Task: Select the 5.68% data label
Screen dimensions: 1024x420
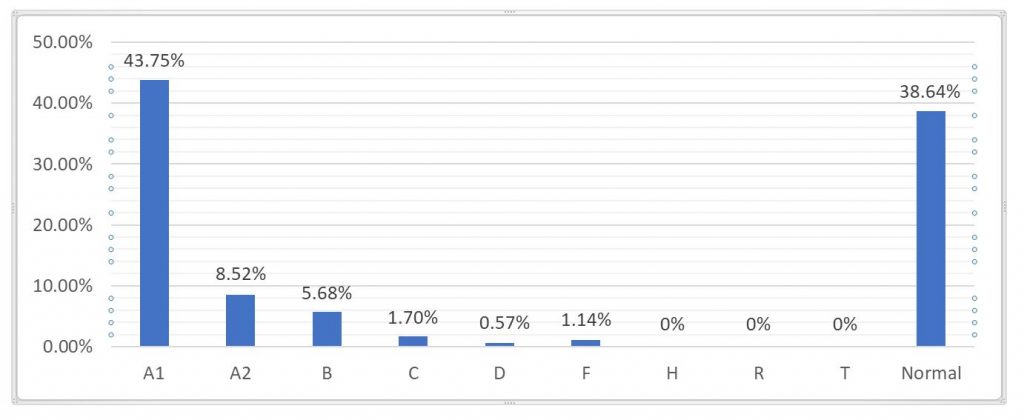Action: [x=327, y=292]
